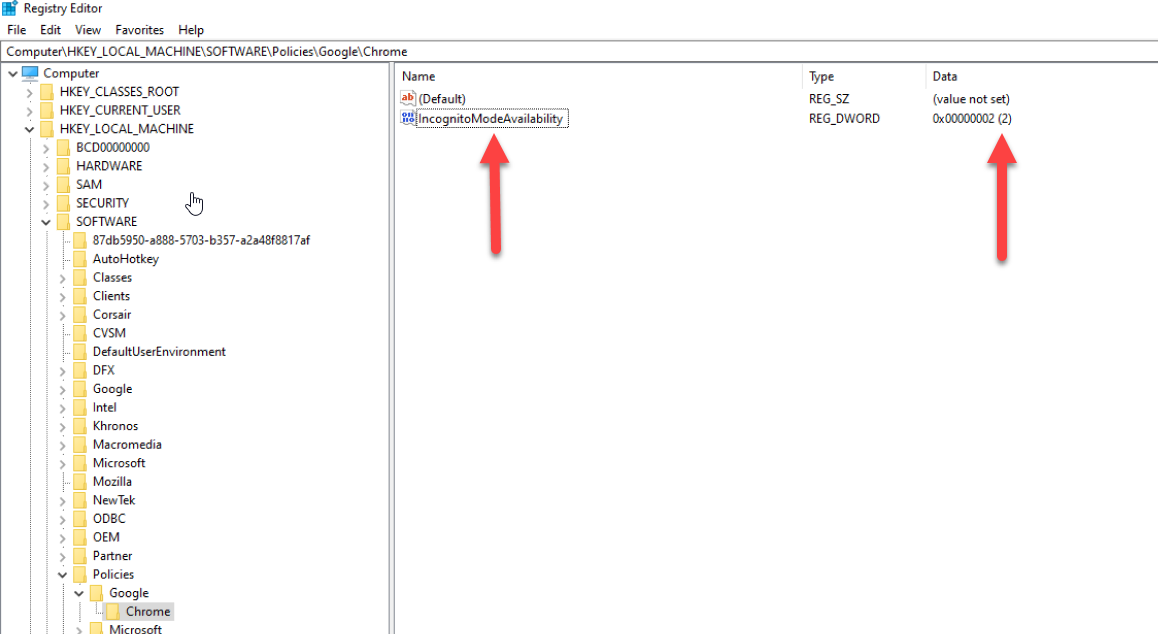Select the DFX key
This screenshot has width=1158, height=634.
coord(103,370)
